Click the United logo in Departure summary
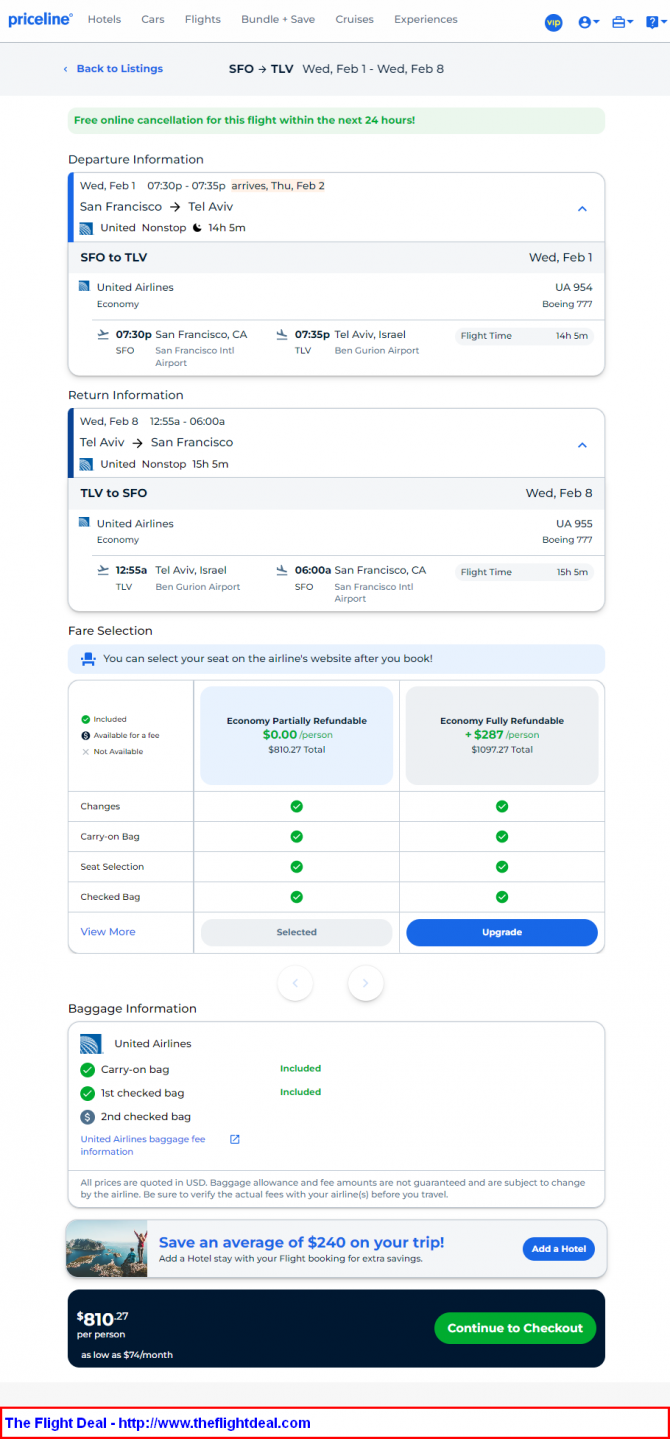This screenshot has height=1439, width=670. [86, 228]
